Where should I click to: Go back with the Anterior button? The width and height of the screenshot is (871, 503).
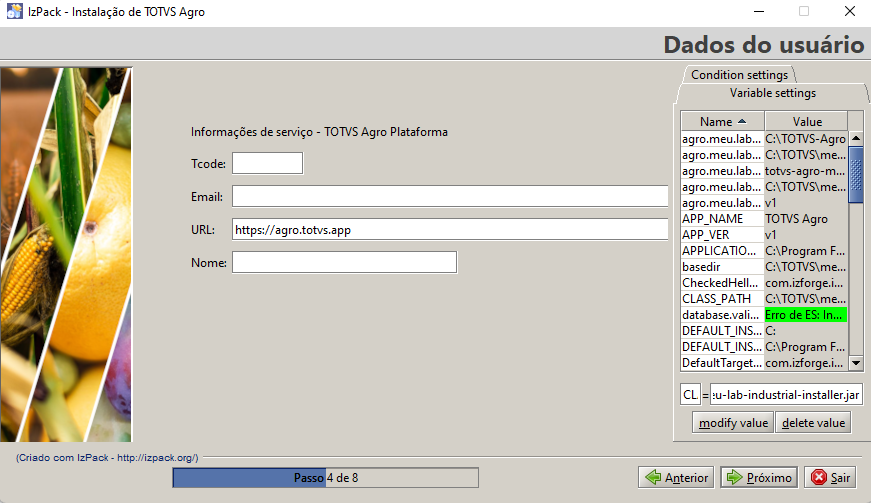[x=676, y=477]
